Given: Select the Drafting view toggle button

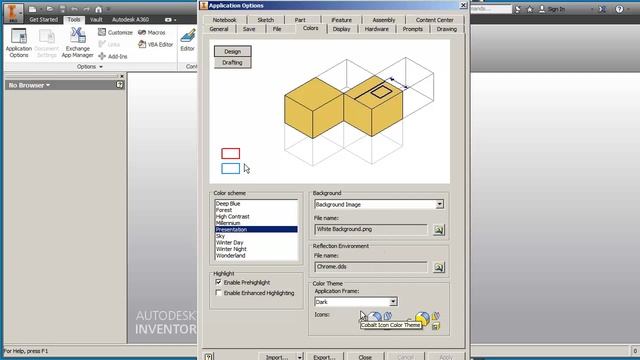Looking at the screenshot, I should (233, 62).
